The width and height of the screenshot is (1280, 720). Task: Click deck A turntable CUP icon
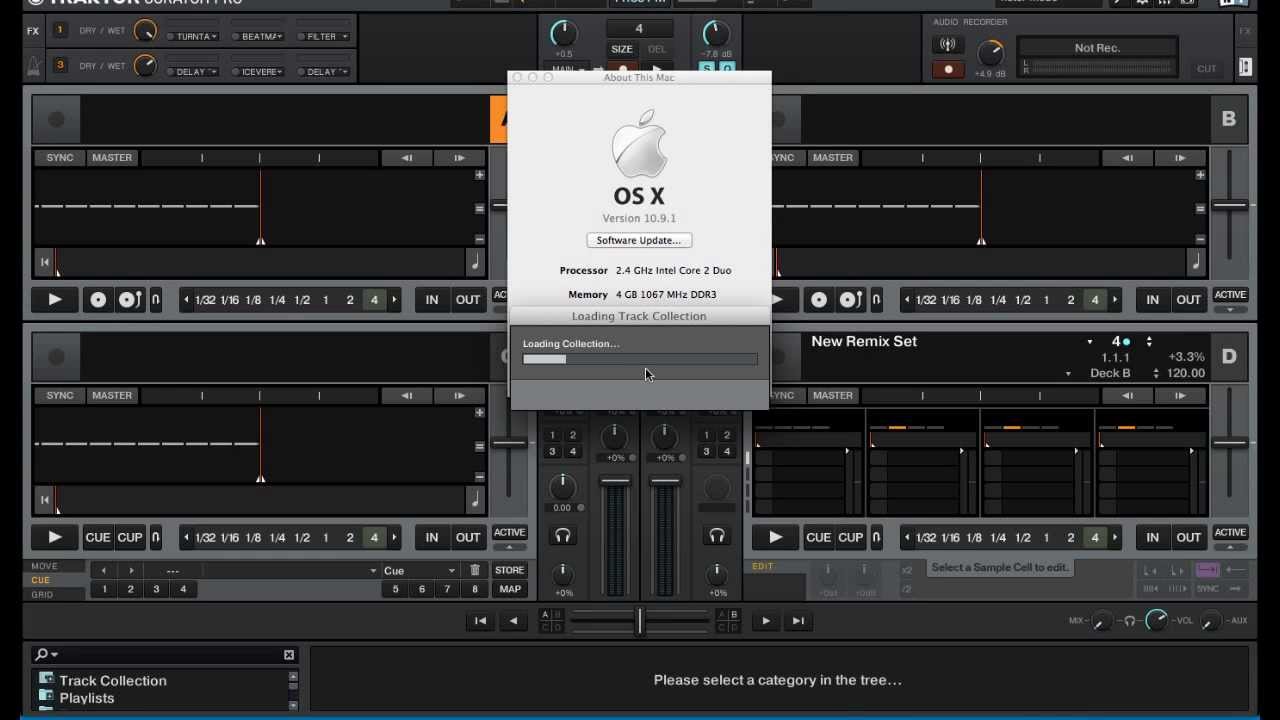pyautogui.click(x=130, y=299)
